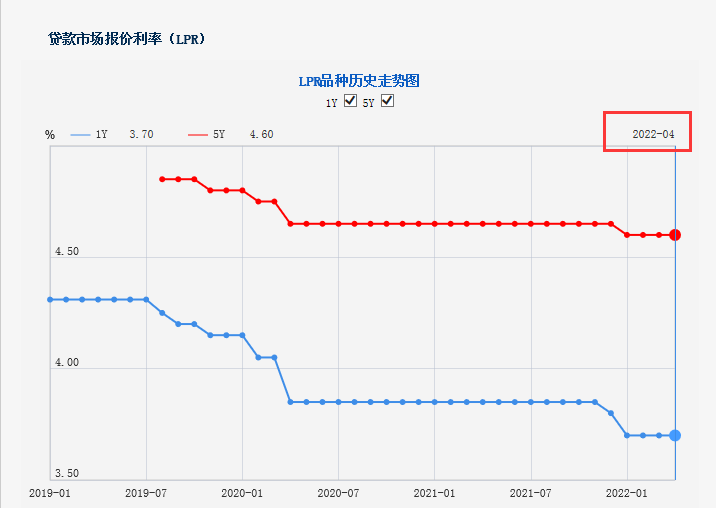Click the blue 1Y legend line

pos(81,135)
